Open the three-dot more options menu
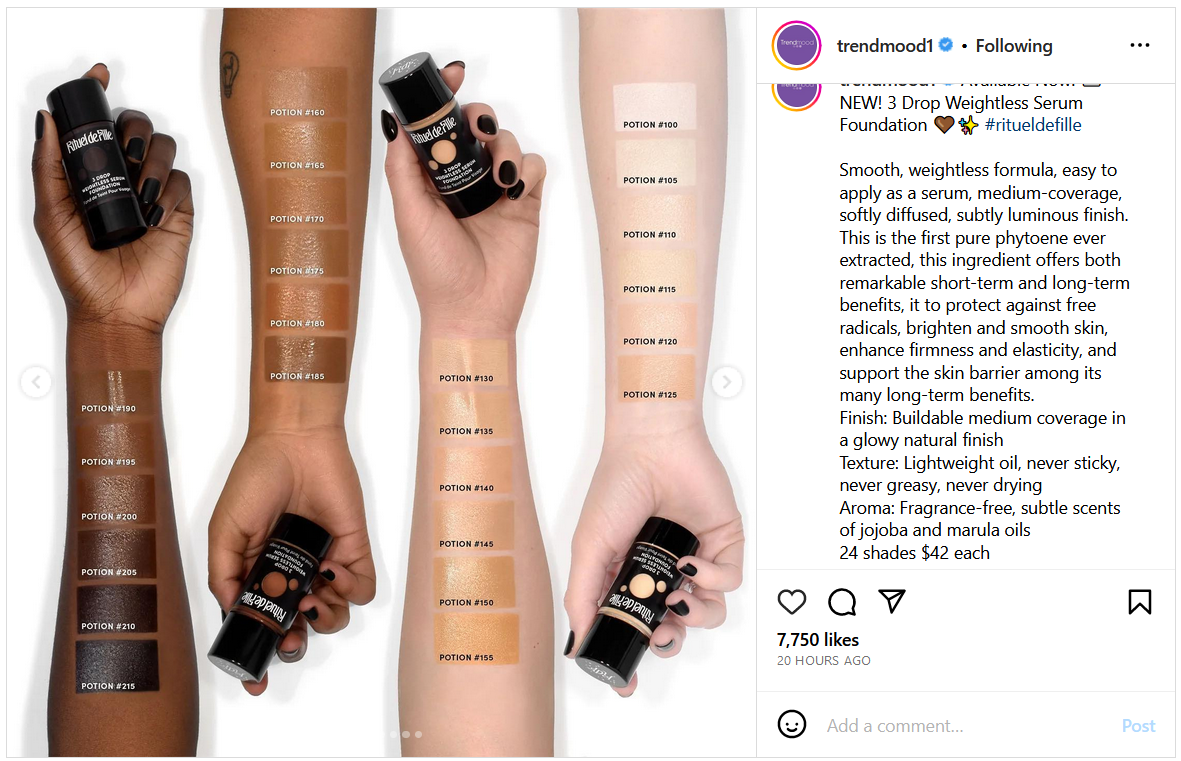This screenshot has width=1181, height=761. (1140, 45)
